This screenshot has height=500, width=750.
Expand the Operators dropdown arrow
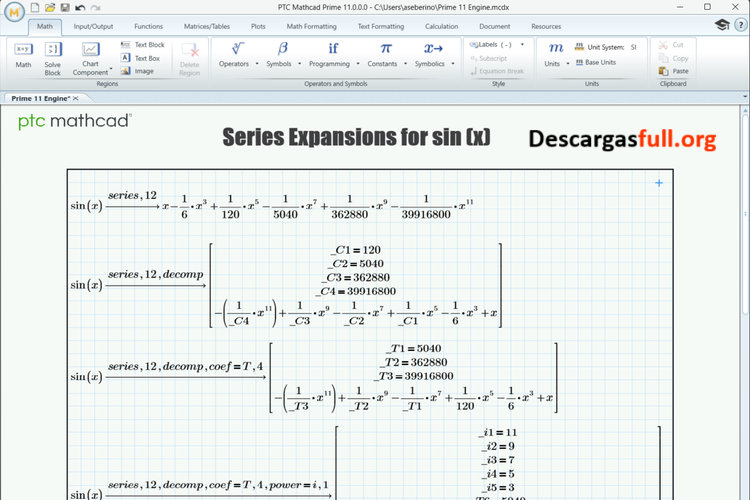point(257,64)
